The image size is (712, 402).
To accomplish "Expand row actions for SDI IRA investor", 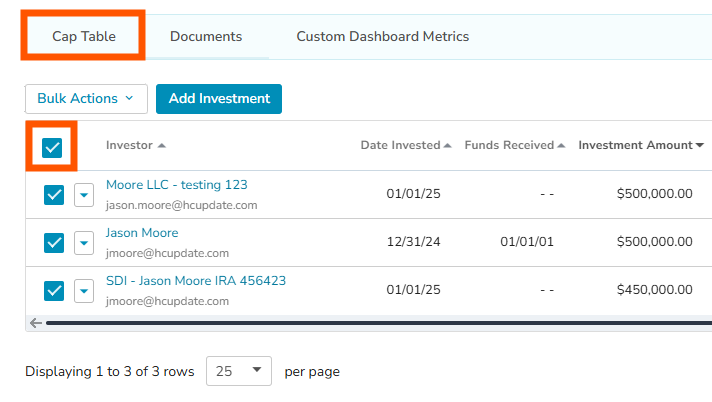I will pyautogui.click(x=84, y=291).
